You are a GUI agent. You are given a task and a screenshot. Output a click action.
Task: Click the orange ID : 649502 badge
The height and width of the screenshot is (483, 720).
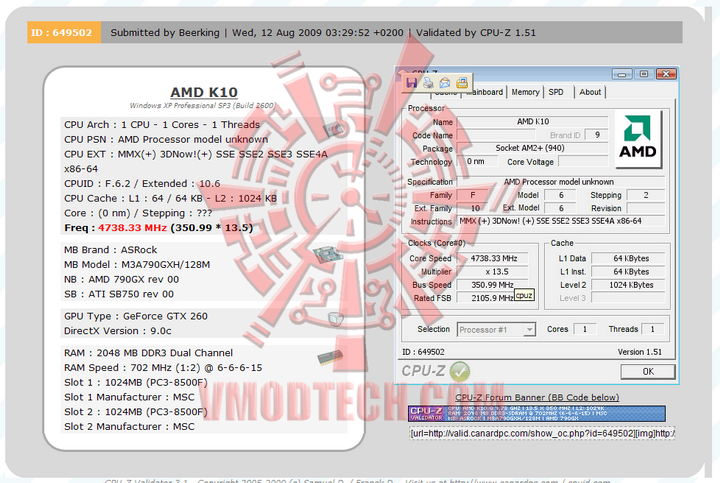(64, 33)
